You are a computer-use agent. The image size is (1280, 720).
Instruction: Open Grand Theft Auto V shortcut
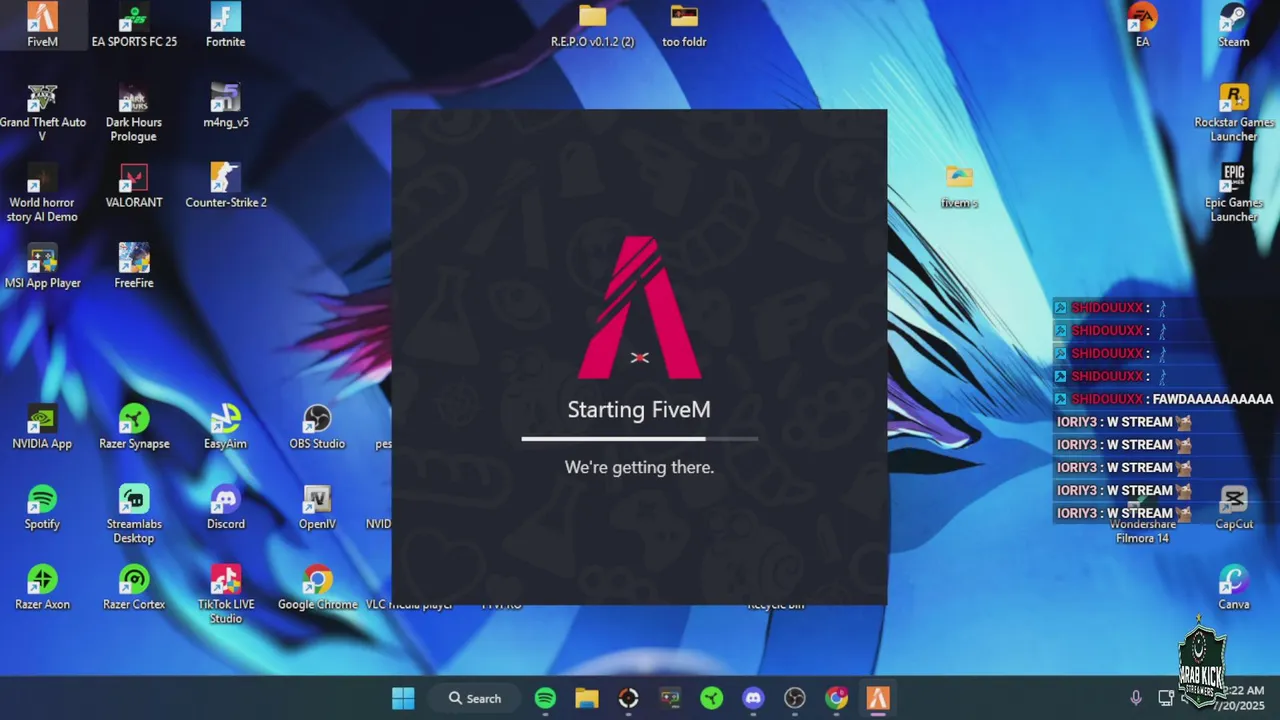coord(42,112)
